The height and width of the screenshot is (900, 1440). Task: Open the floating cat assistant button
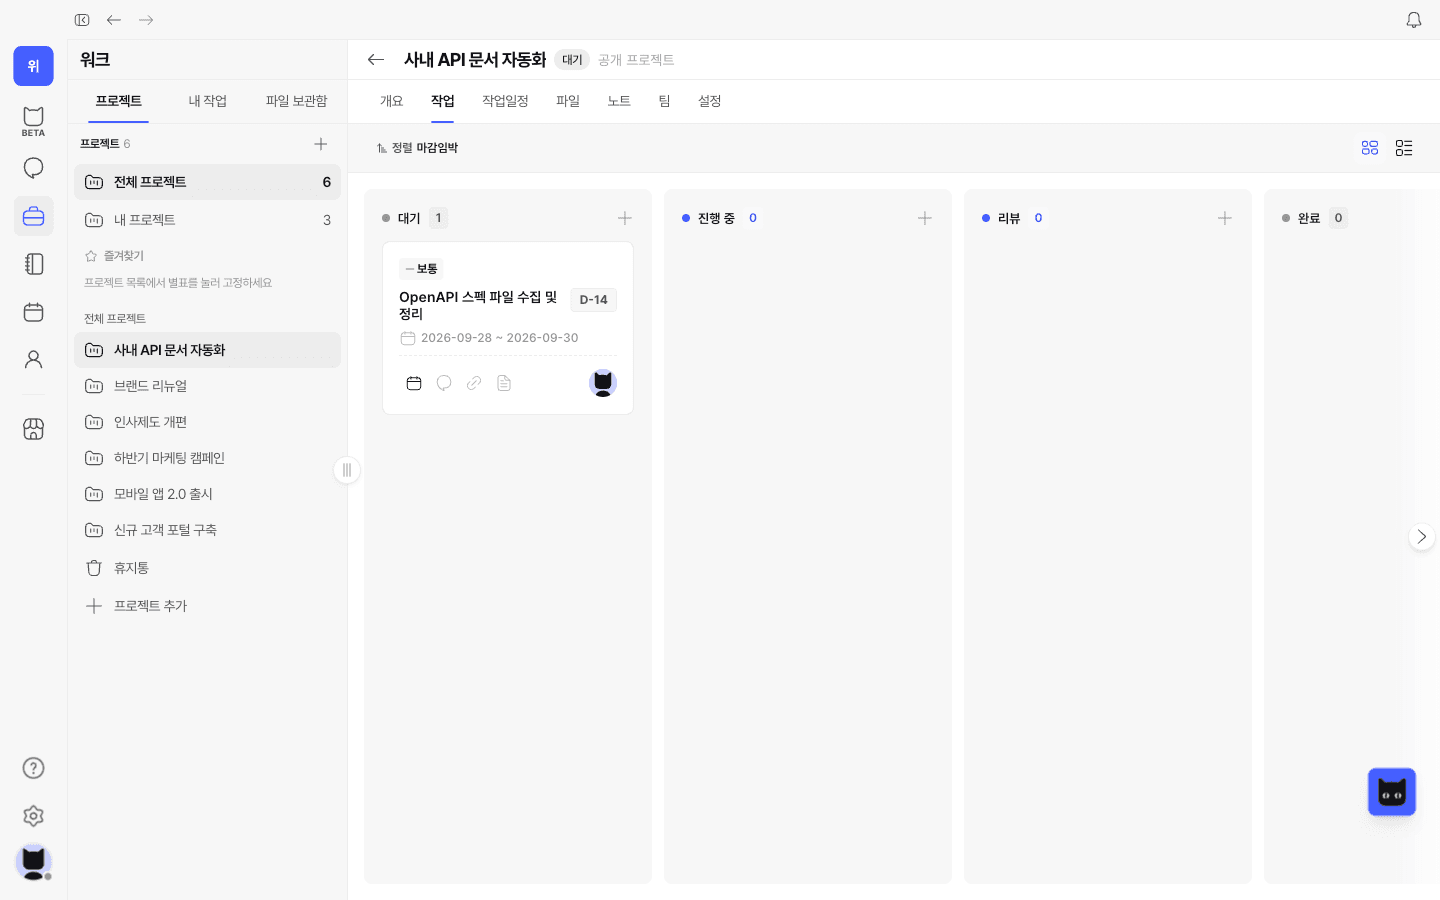pos(1392,792)
